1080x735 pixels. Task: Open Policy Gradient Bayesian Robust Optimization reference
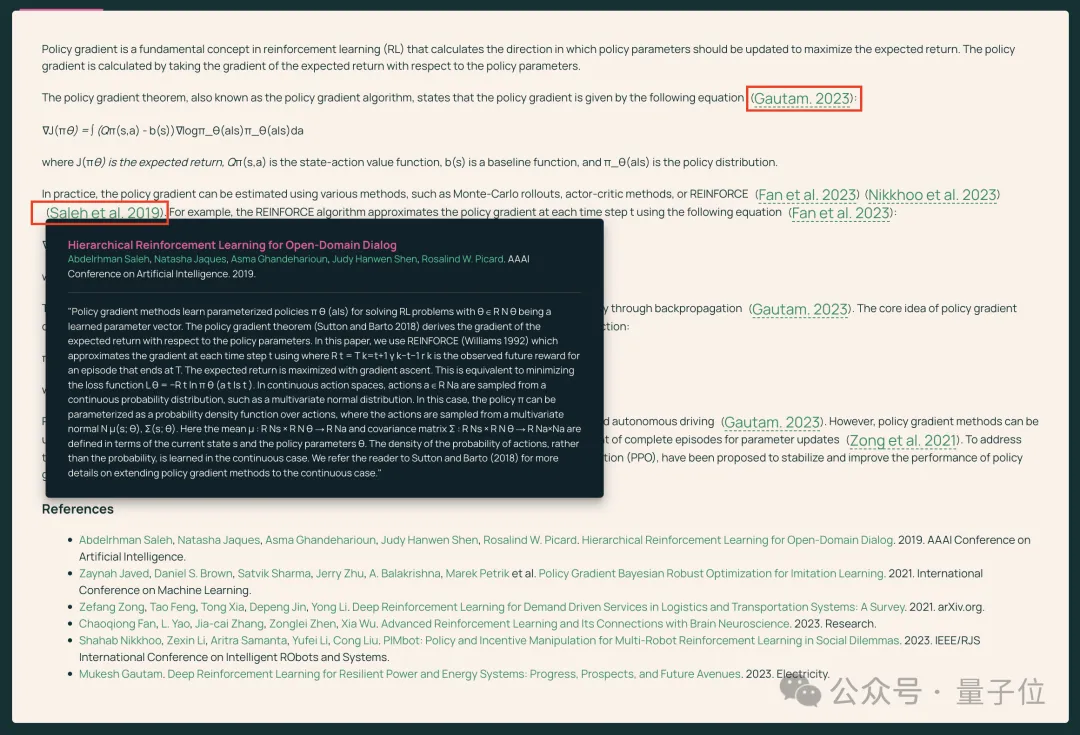711,574
